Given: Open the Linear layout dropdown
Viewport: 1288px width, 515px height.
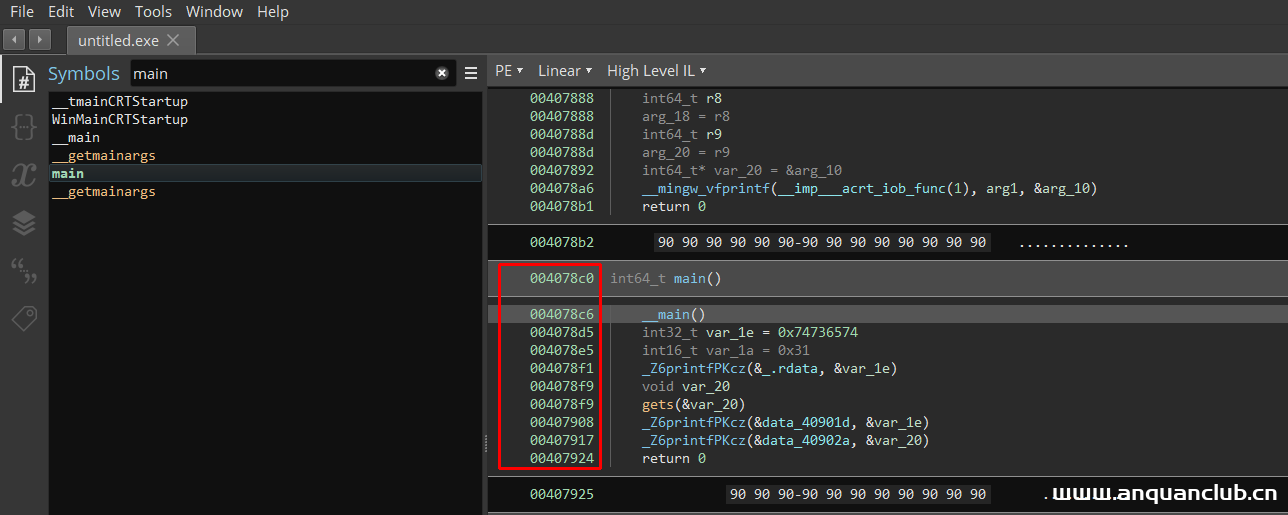Looking at the screenshot, I should pos(564,71).
